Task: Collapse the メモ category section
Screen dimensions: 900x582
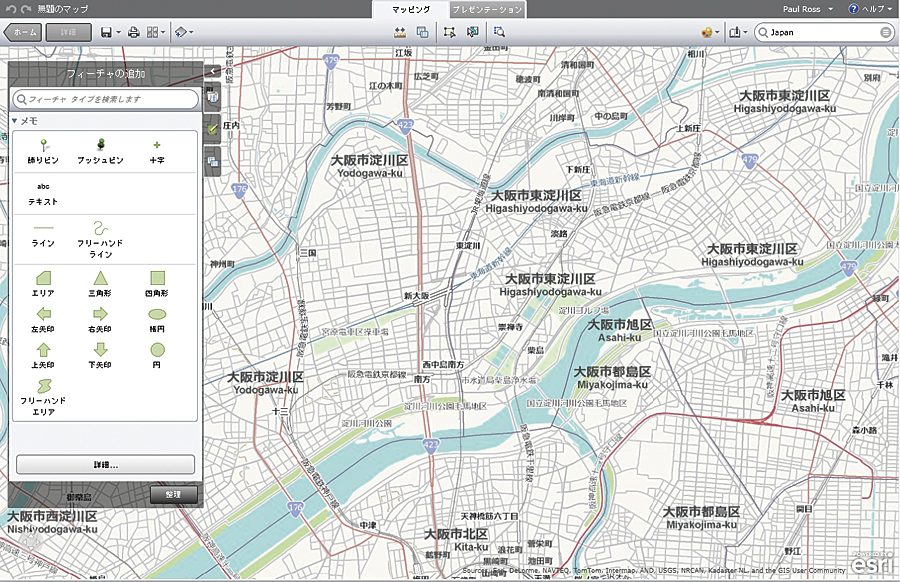Action: [15, 121]
